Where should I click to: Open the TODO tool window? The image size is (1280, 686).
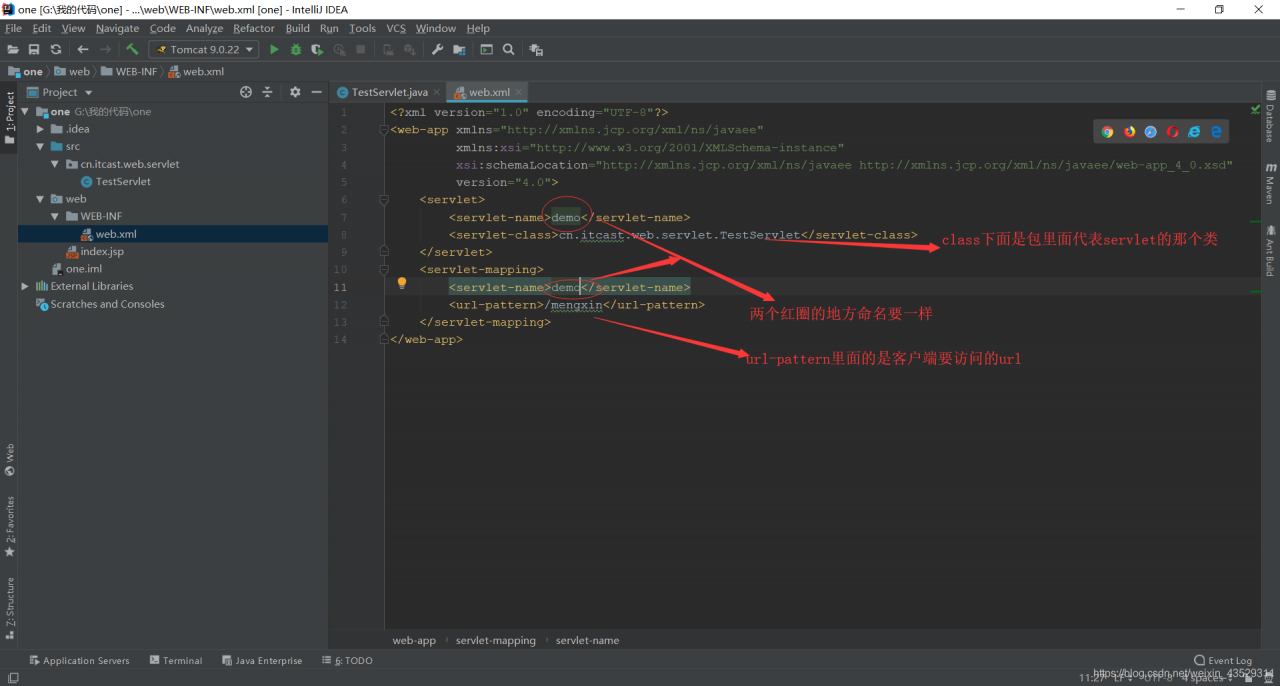pos(347,661)
